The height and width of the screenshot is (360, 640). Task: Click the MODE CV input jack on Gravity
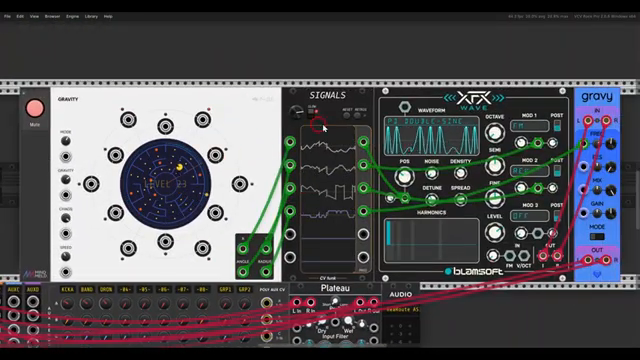coord(65,157)
